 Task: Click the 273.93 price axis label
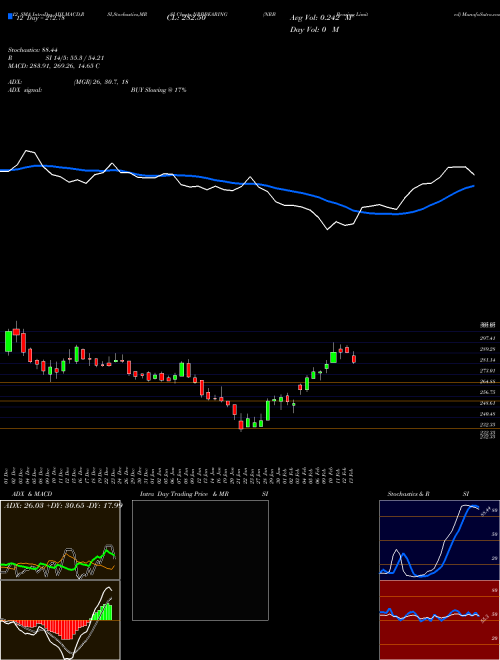coord(488,370)
